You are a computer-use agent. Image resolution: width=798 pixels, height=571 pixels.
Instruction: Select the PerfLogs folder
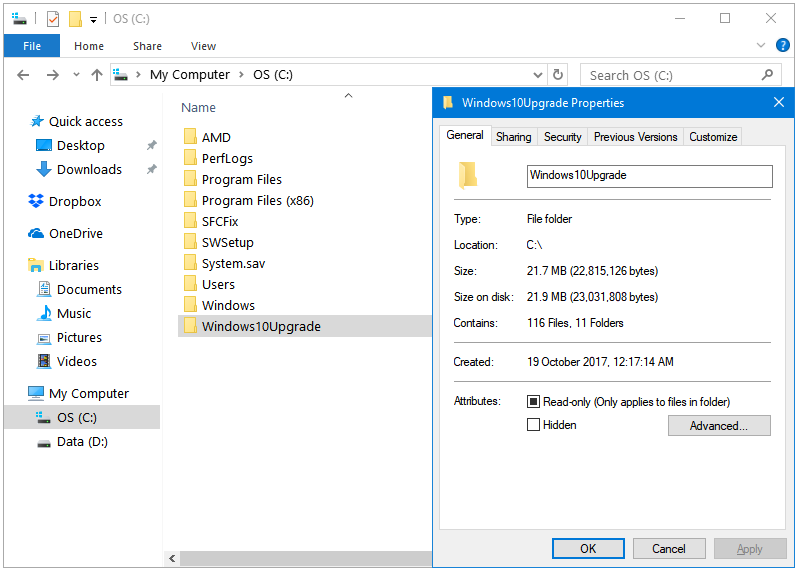click(227, 158)
